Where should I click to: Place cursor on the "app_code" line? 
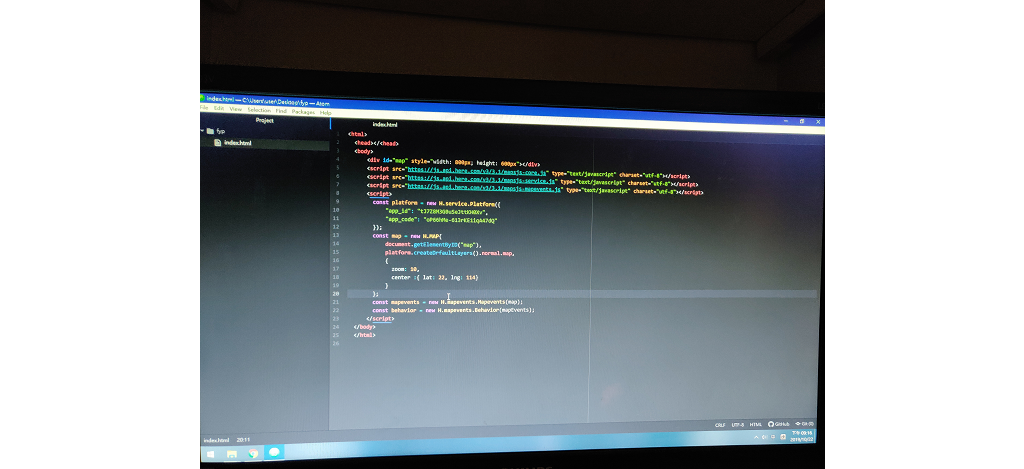(x=441, y=220)
